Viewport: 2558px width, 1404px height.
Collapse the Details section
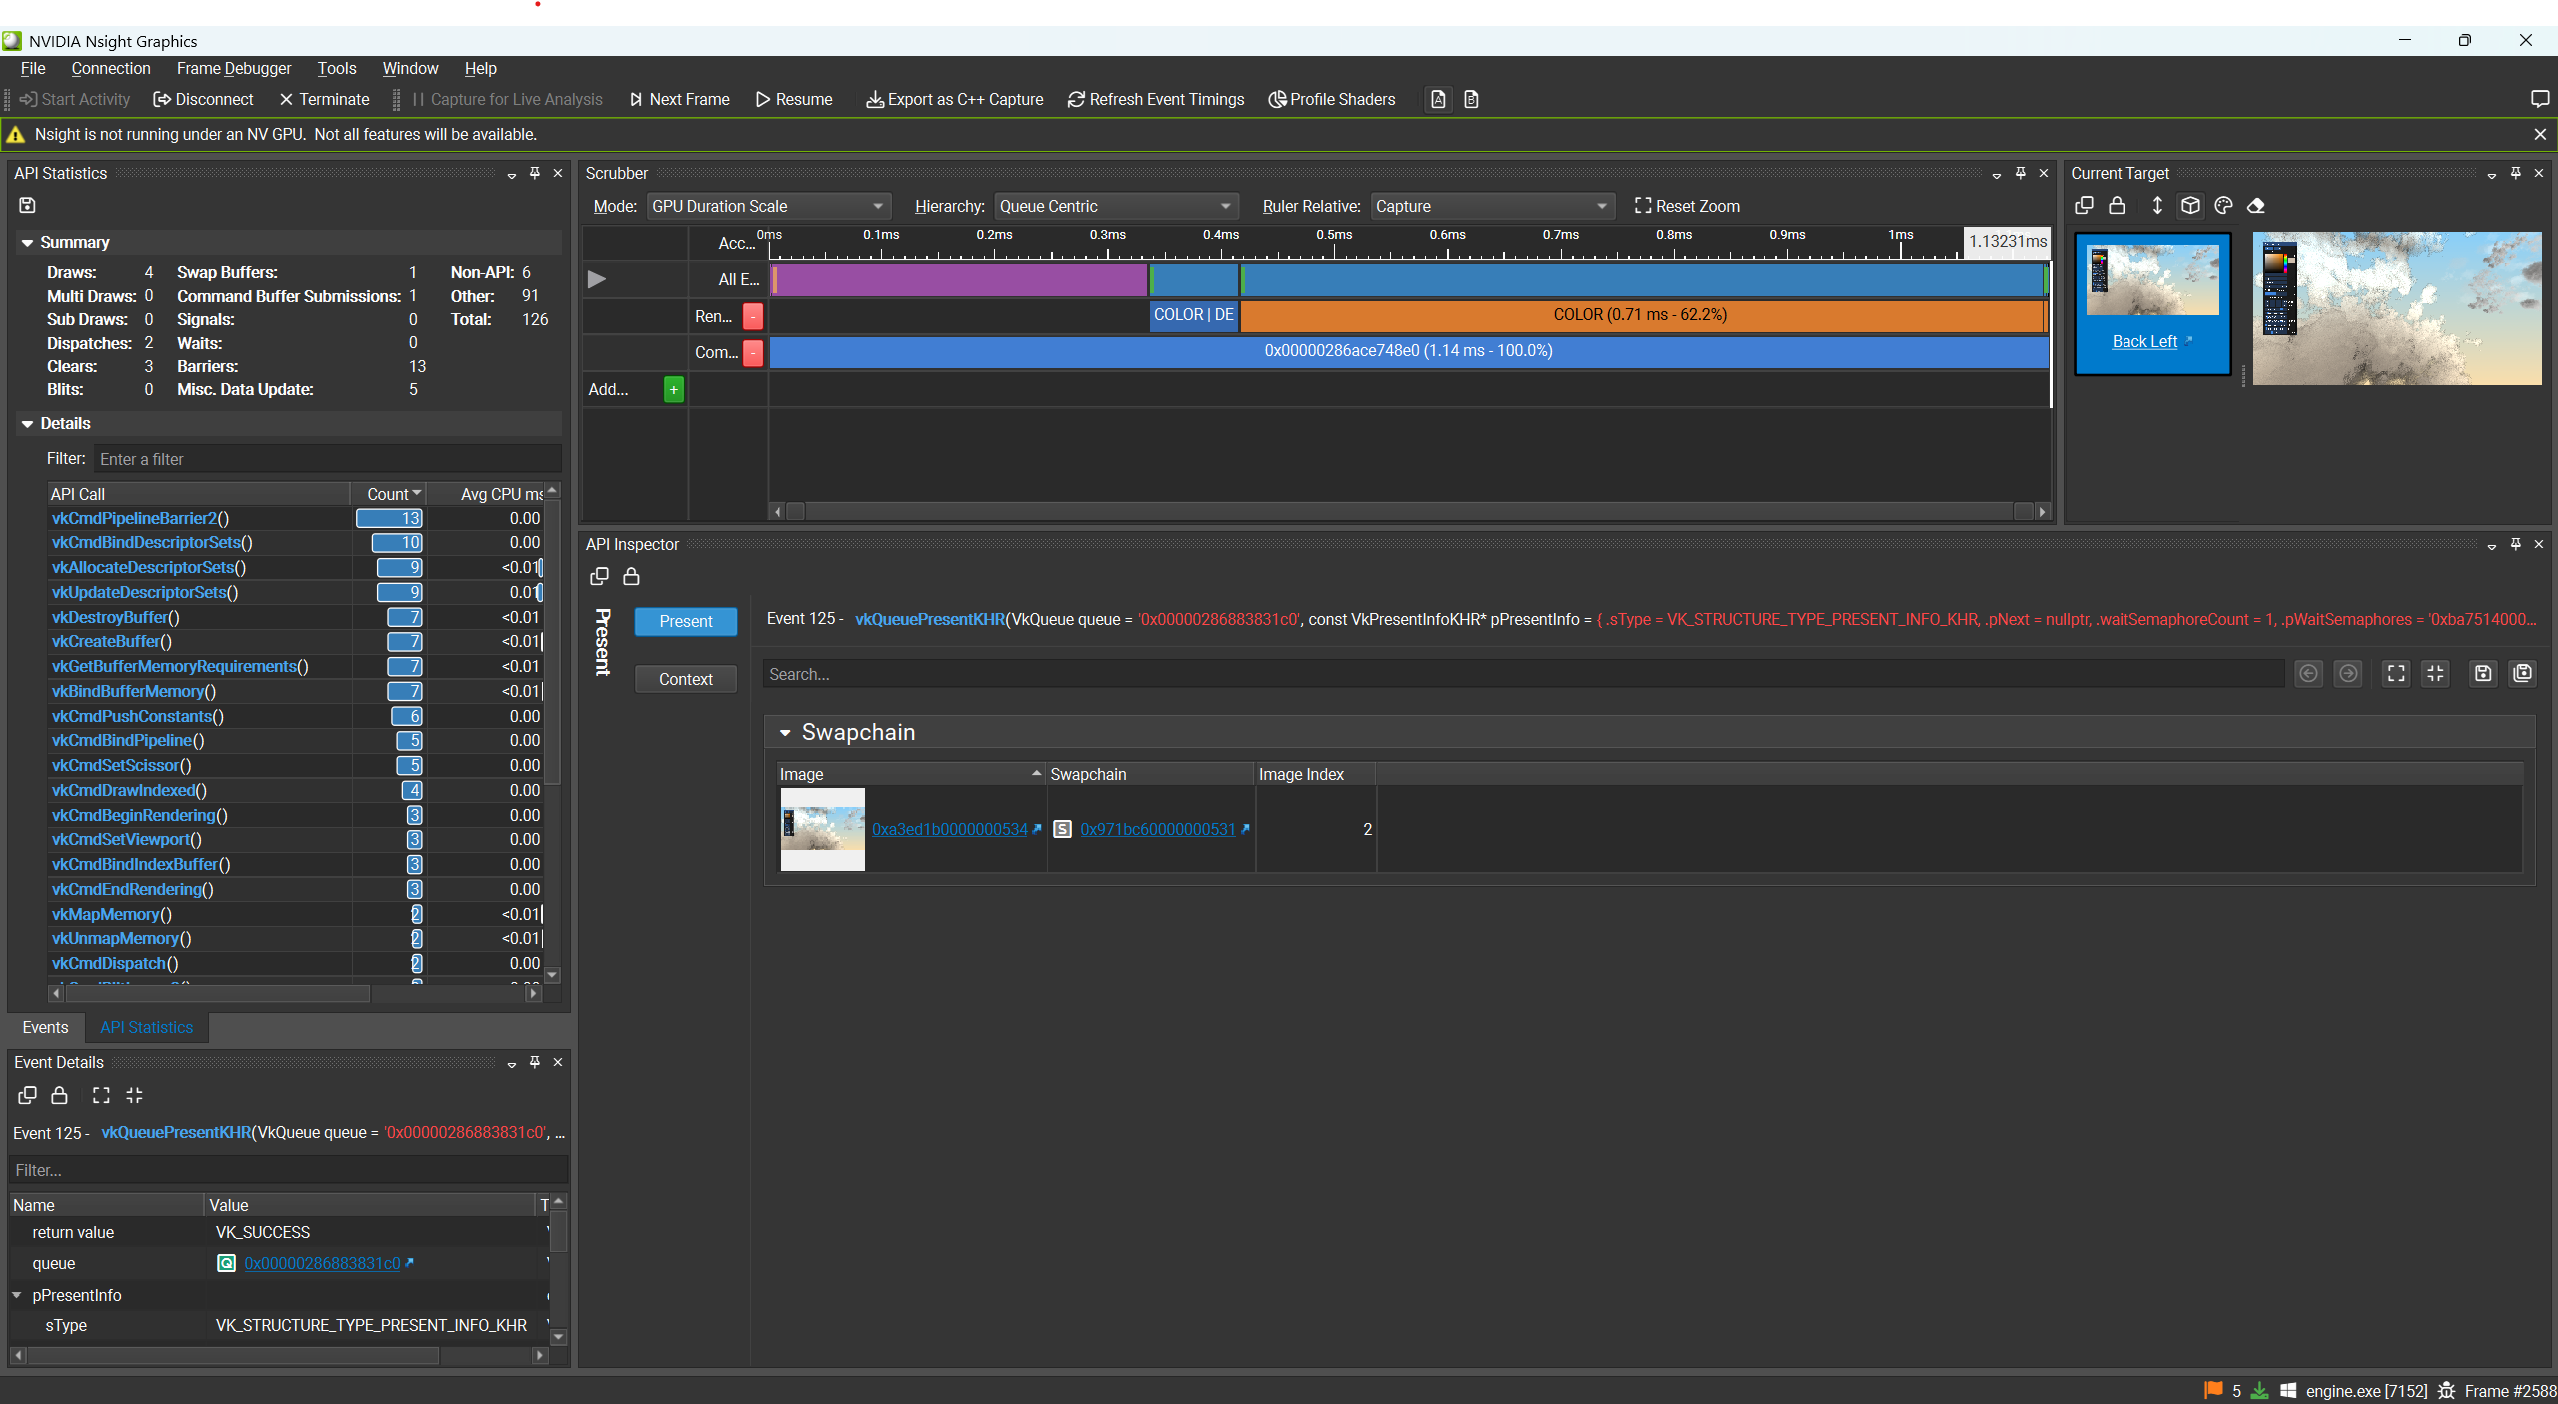tap(27, 424)
